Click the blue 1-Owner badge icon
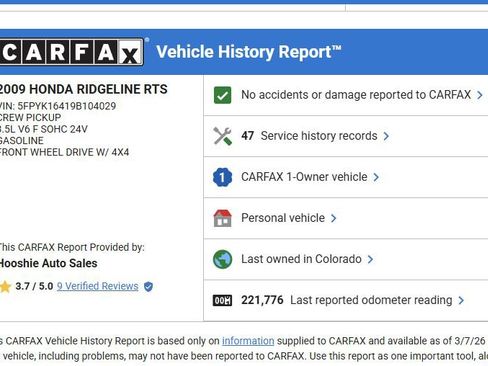 222,177
